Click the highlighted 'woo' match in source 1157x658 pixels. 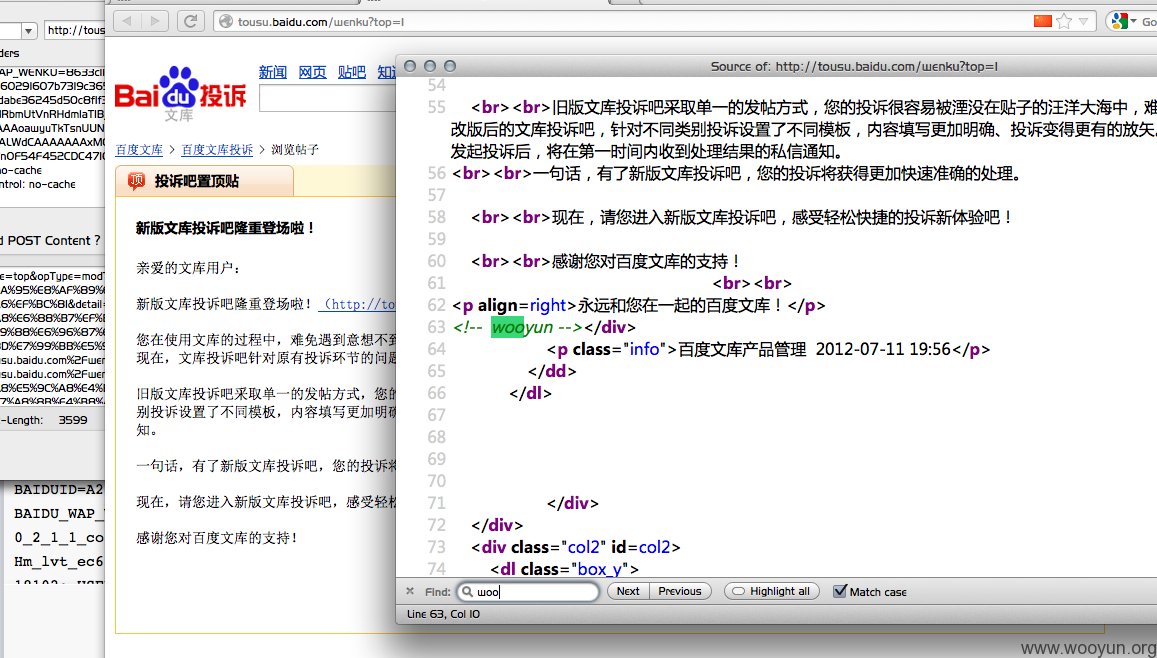(507, 327)
